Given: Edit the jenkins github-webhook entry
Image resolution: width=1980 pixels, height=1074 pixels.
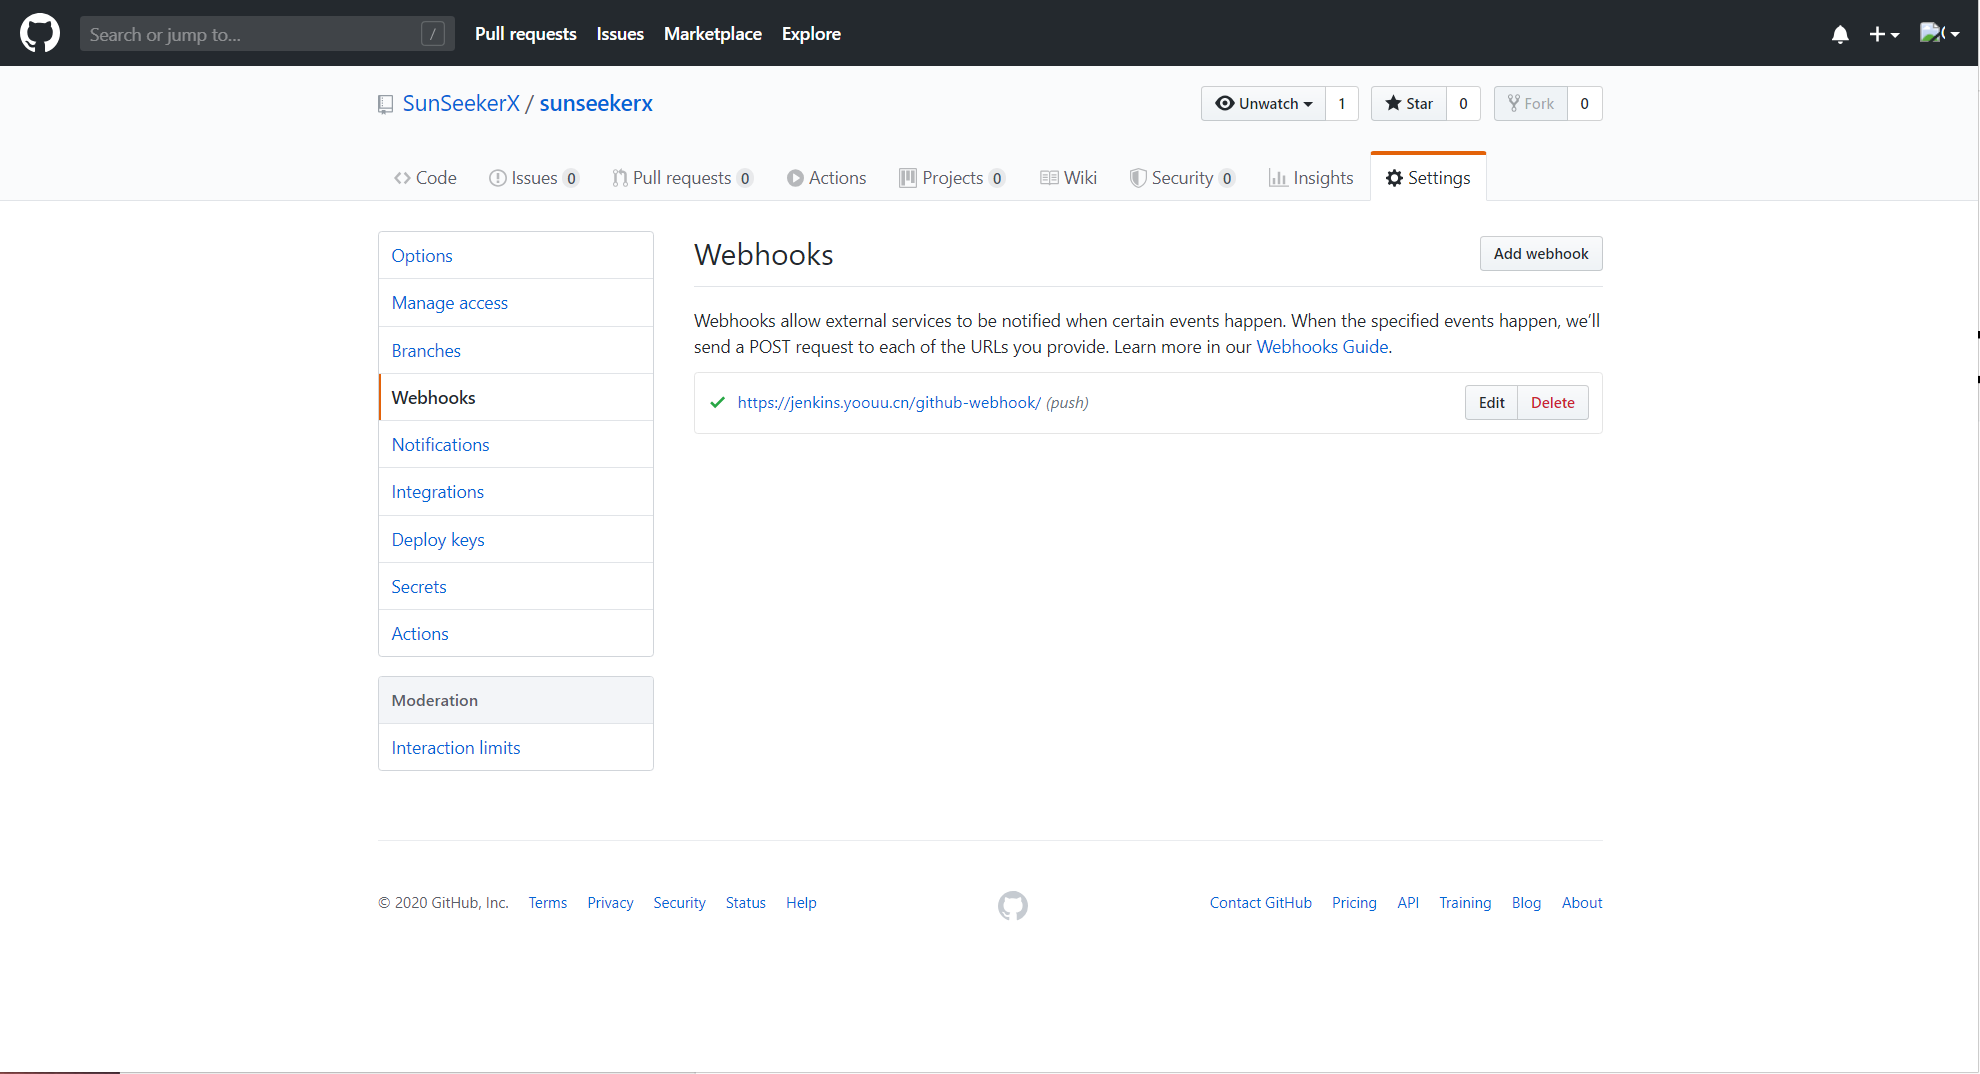Looking at the screenshot, I should pos(1491,403).
